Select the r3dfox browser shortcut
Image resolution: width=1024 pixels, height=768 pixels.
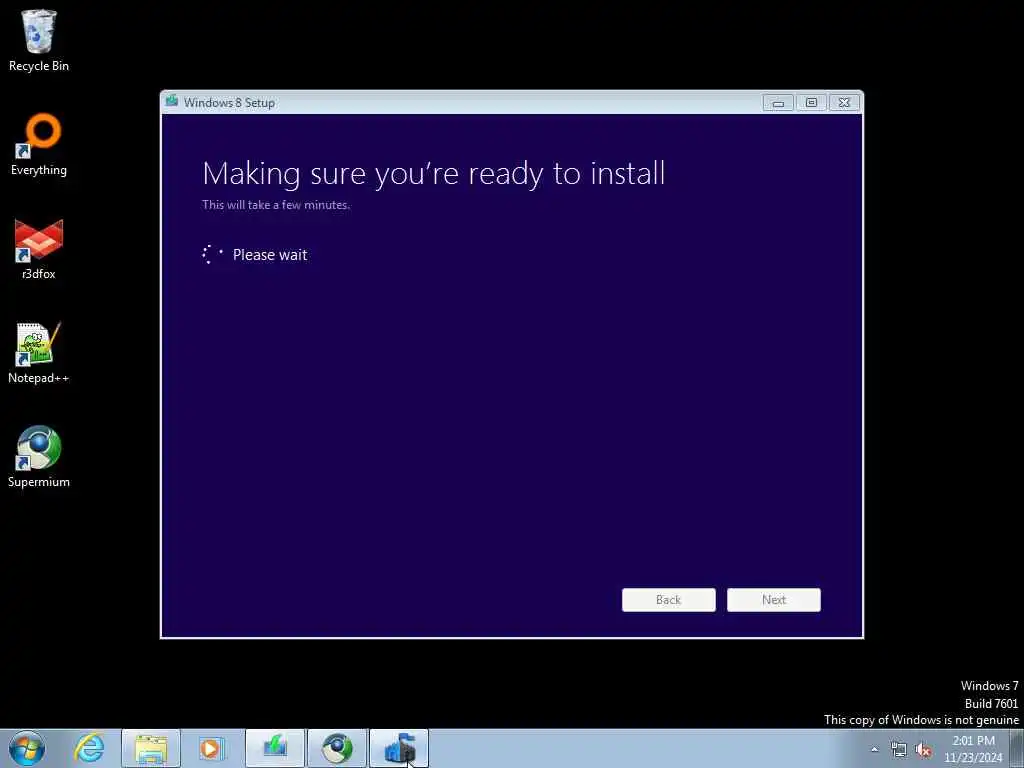(39, 249)
